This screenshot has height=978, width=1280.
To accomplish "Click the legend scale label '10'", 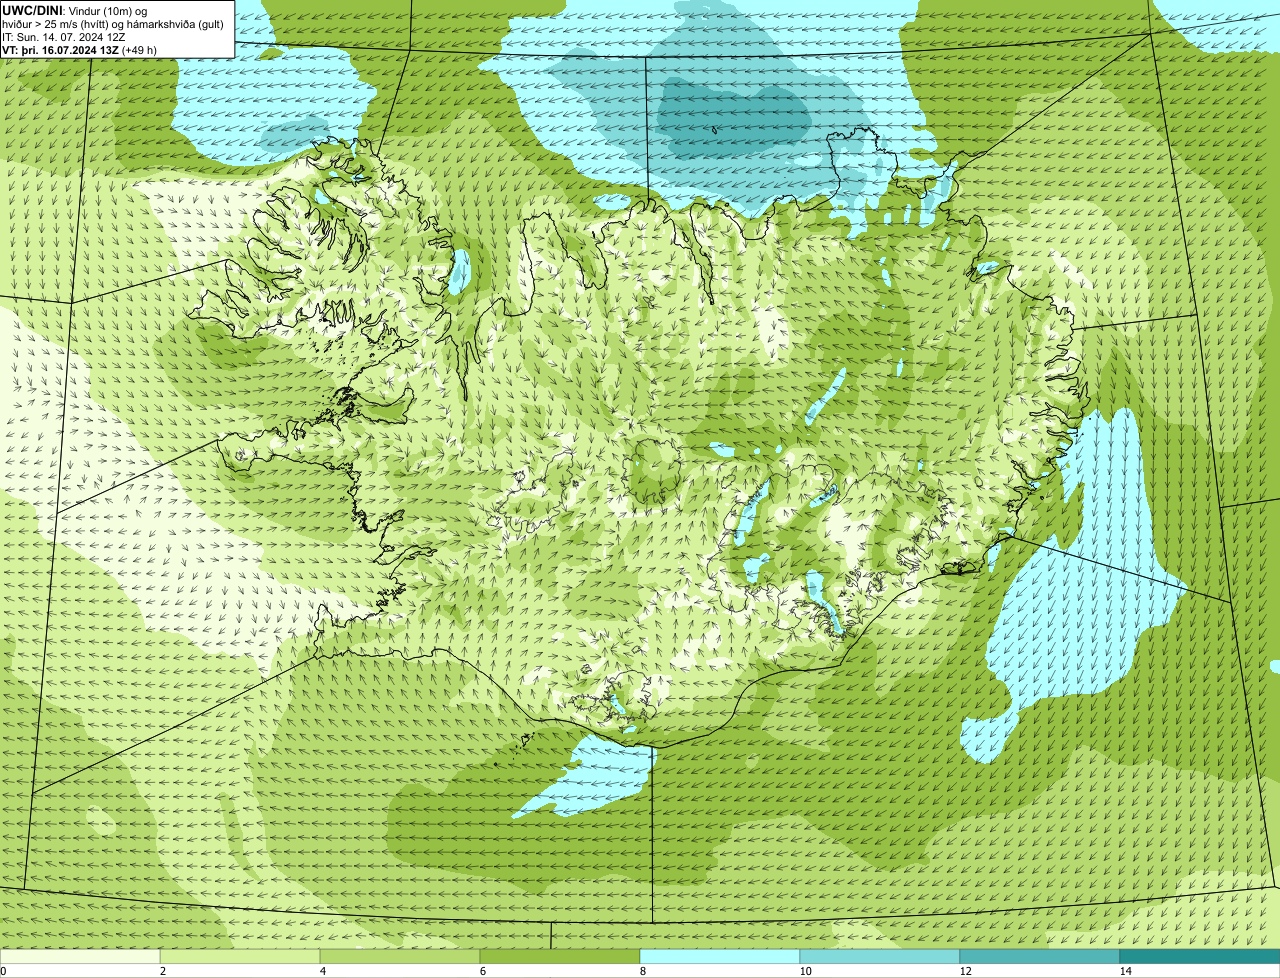I will click(805, 971).
